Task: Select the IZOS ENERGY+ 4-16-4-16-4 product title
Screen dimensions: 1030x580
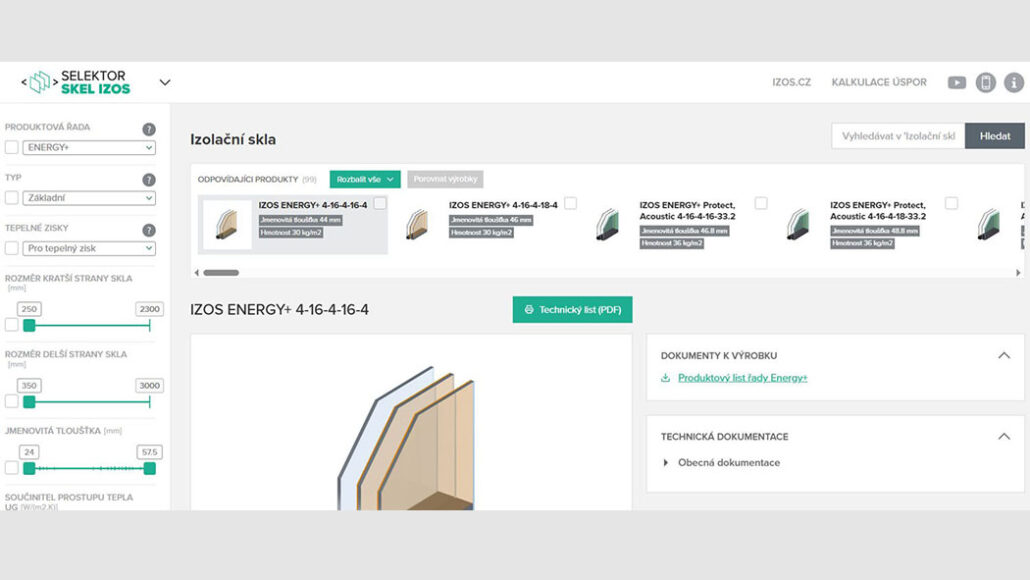Action: pos(313,205)
